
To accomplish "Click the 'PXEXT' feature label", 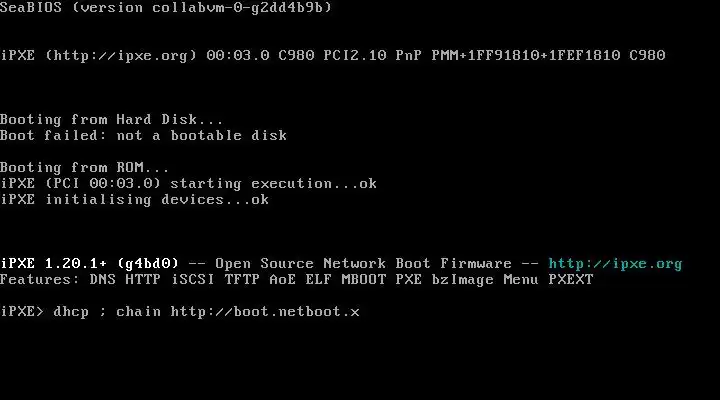I will (571, 280).
